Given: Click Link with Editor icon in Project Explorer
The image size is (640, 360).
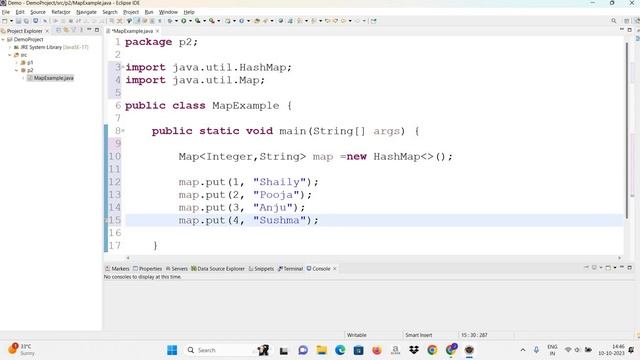Looking at the screenshot, I should click(x=66, y=30).
